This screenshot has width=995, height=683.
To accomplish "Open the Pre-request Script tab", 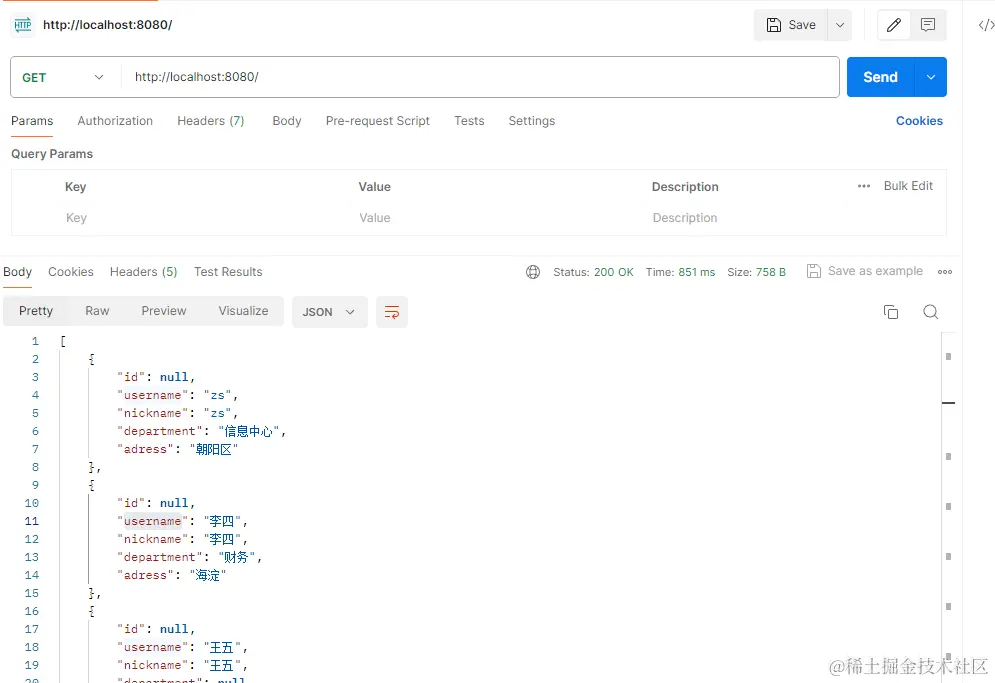I will pyautogui.click(x=378, y=121).
